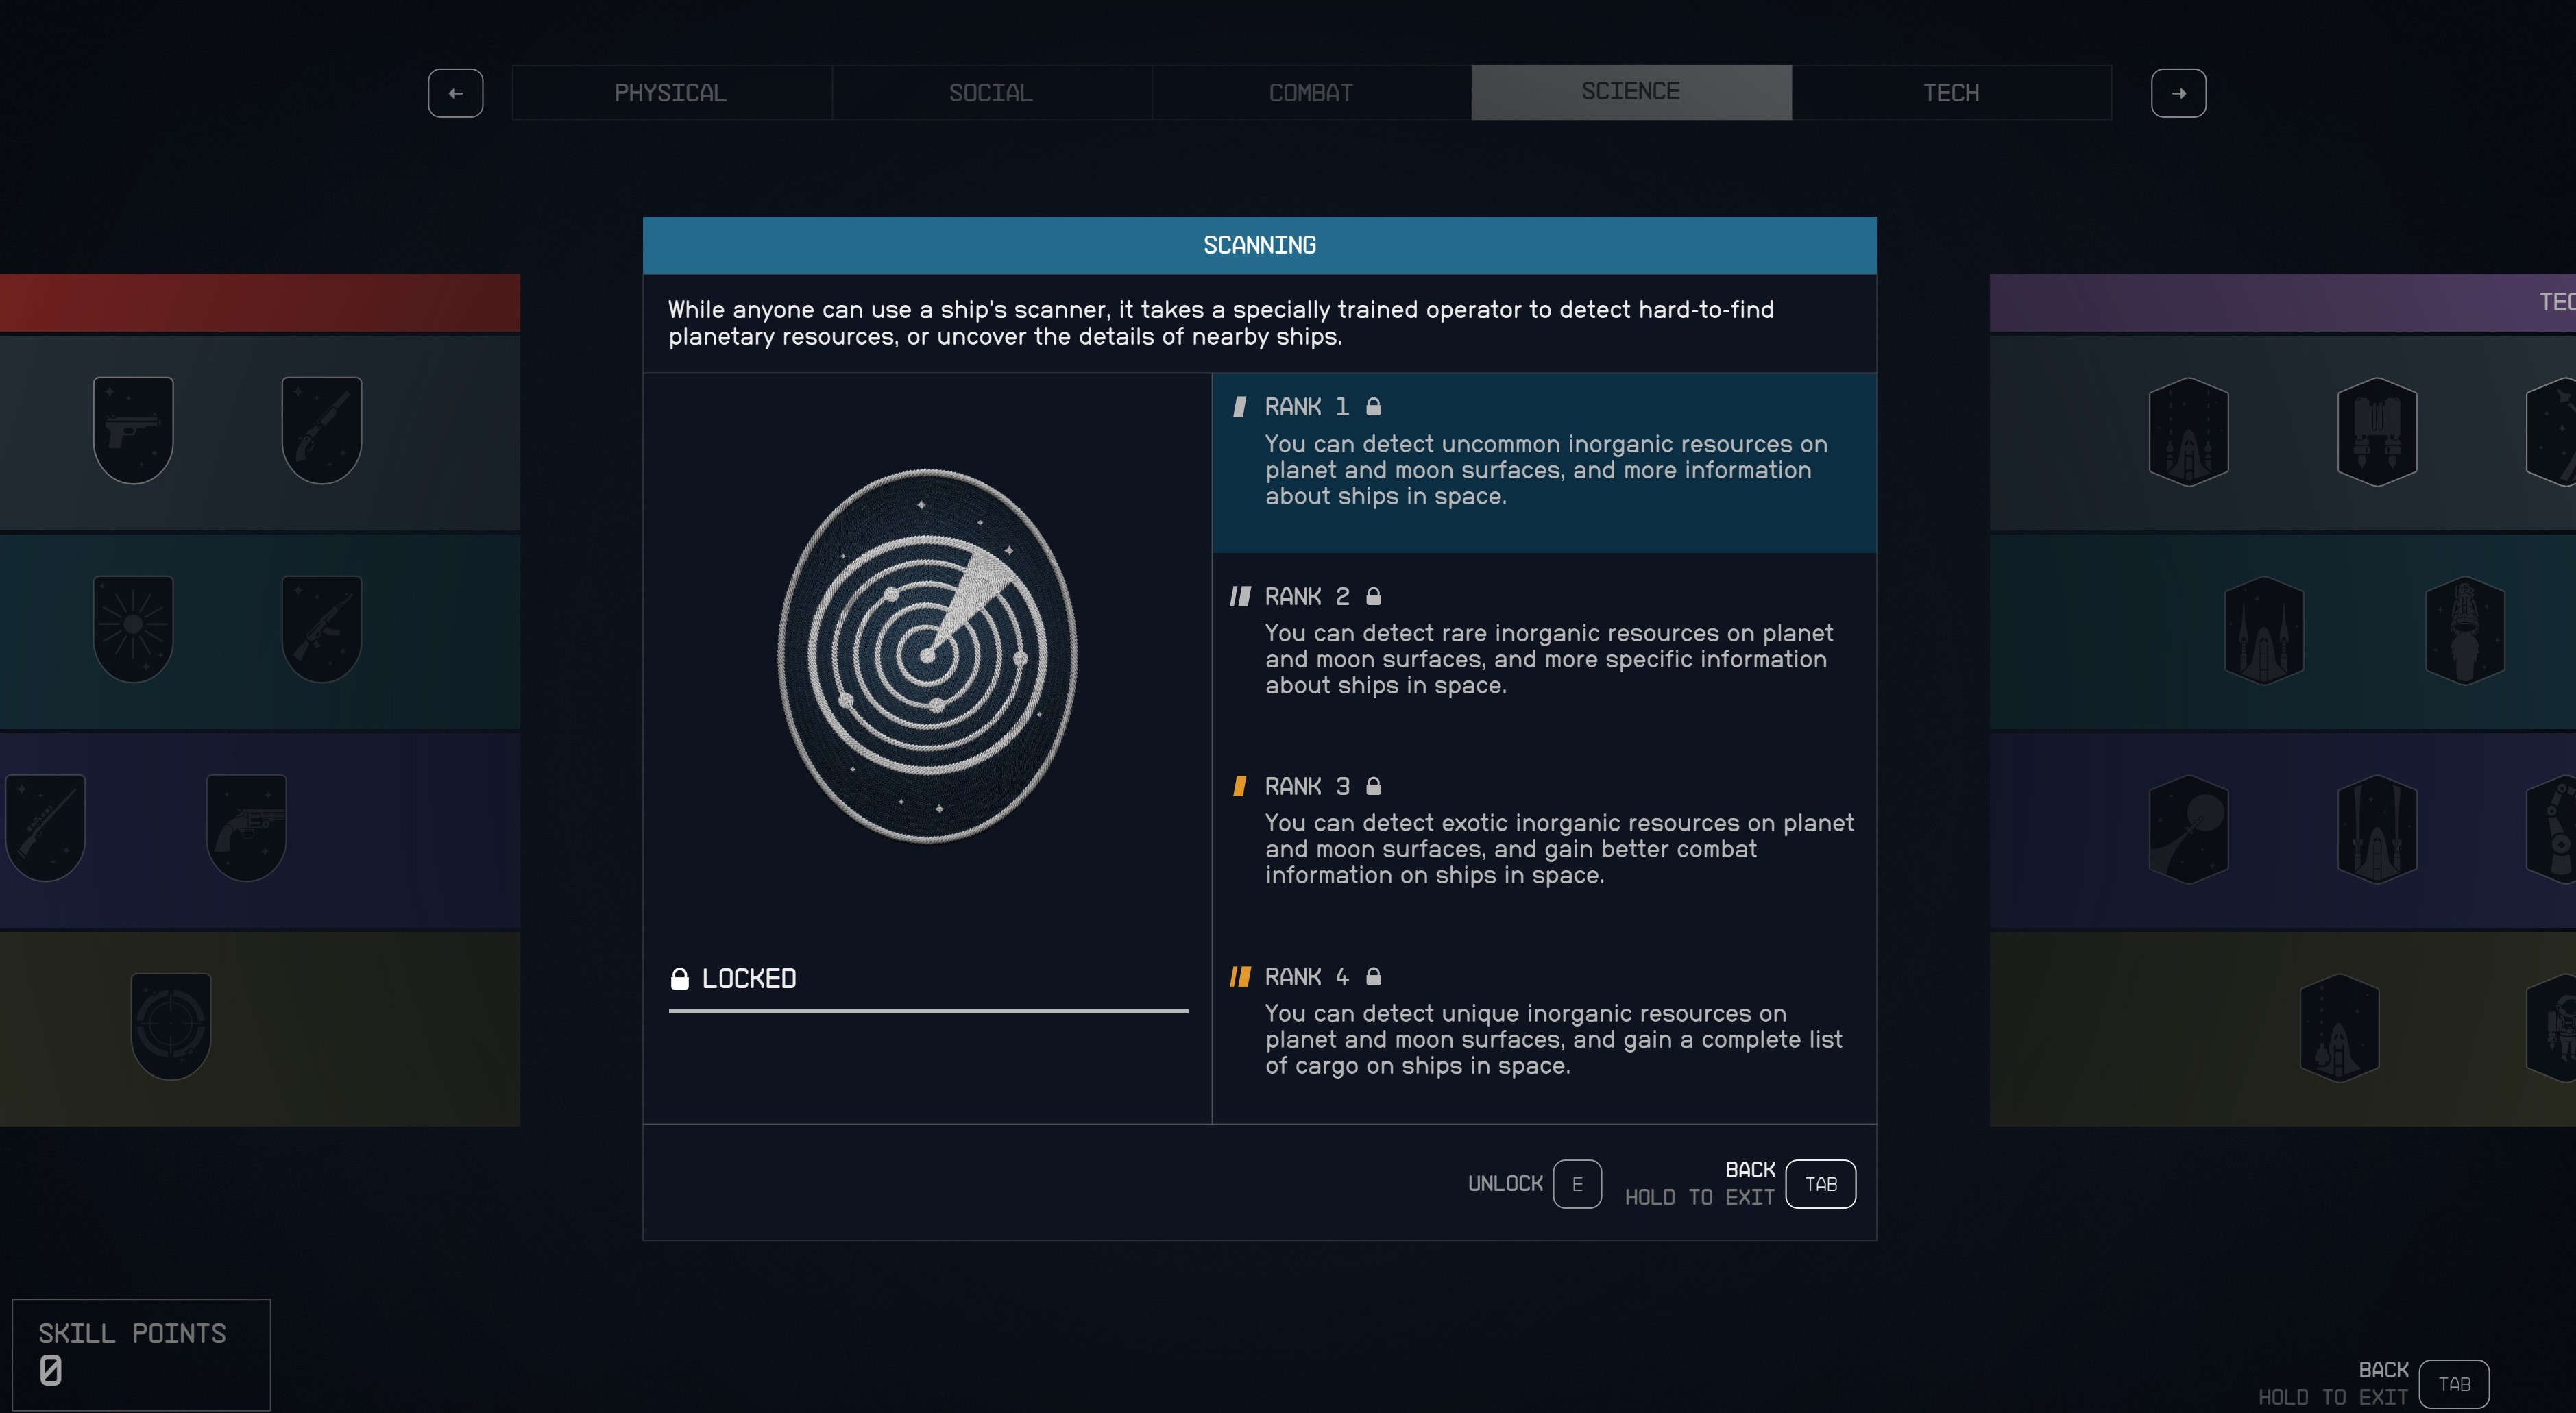Select the rocket ship skill icon on the right
Viewport: 2576px width, 1413px height.
pyautogui.click(x=2190, y=432)
